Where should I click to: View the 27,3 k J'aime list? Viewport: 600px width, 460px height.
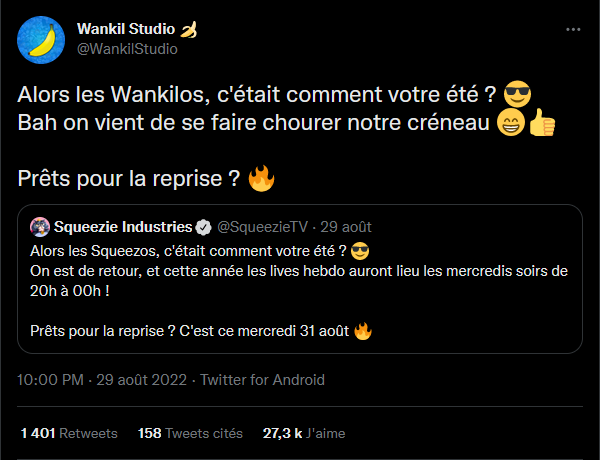pos(304,433)
